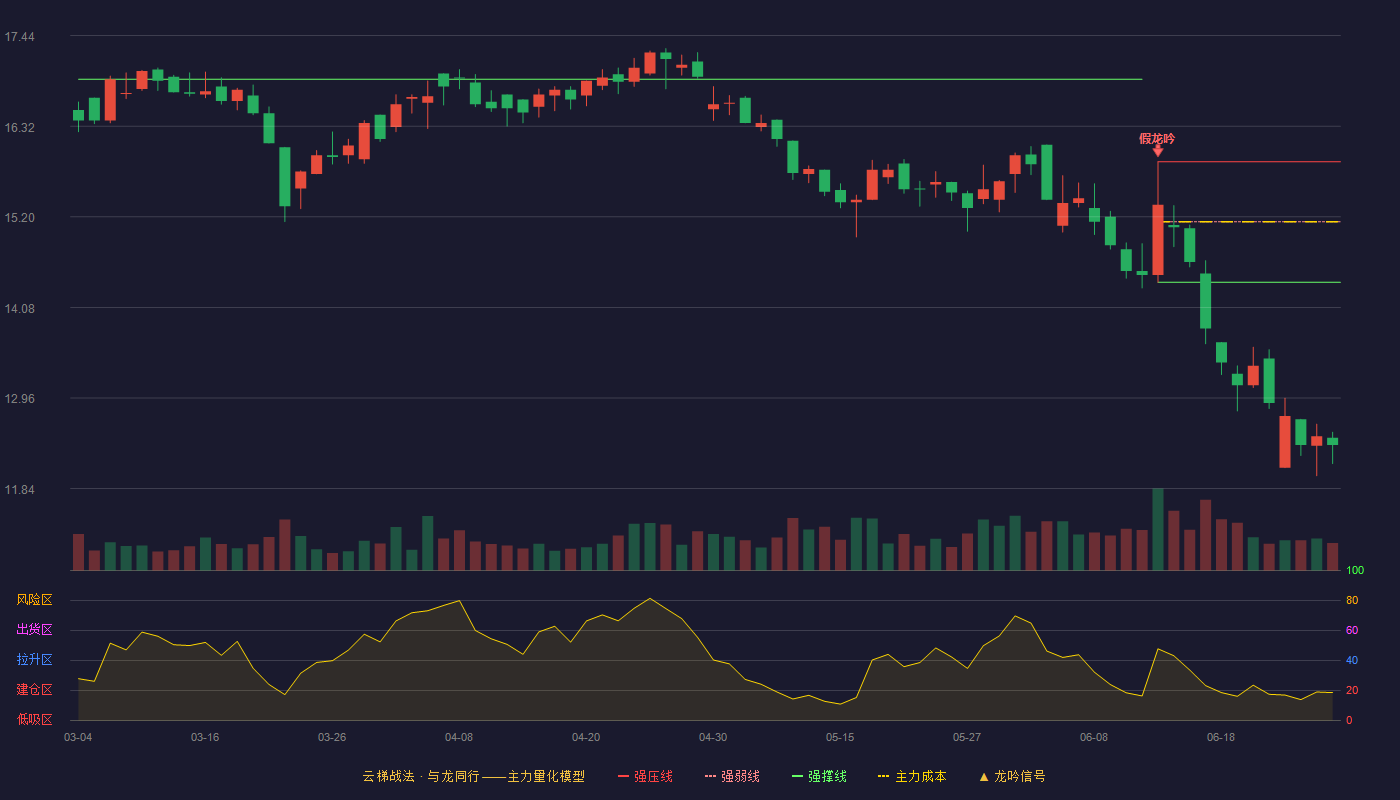Click the tallest green volume bar
Image resolution: width=1400 pixels, height=800 pixels.
(1158, 529)
